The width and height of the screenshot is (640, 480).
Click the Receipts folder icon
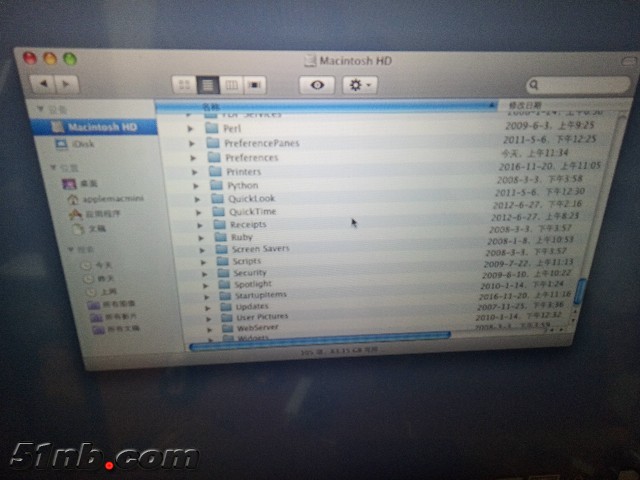pyautogui.click(x=220, y=224)
